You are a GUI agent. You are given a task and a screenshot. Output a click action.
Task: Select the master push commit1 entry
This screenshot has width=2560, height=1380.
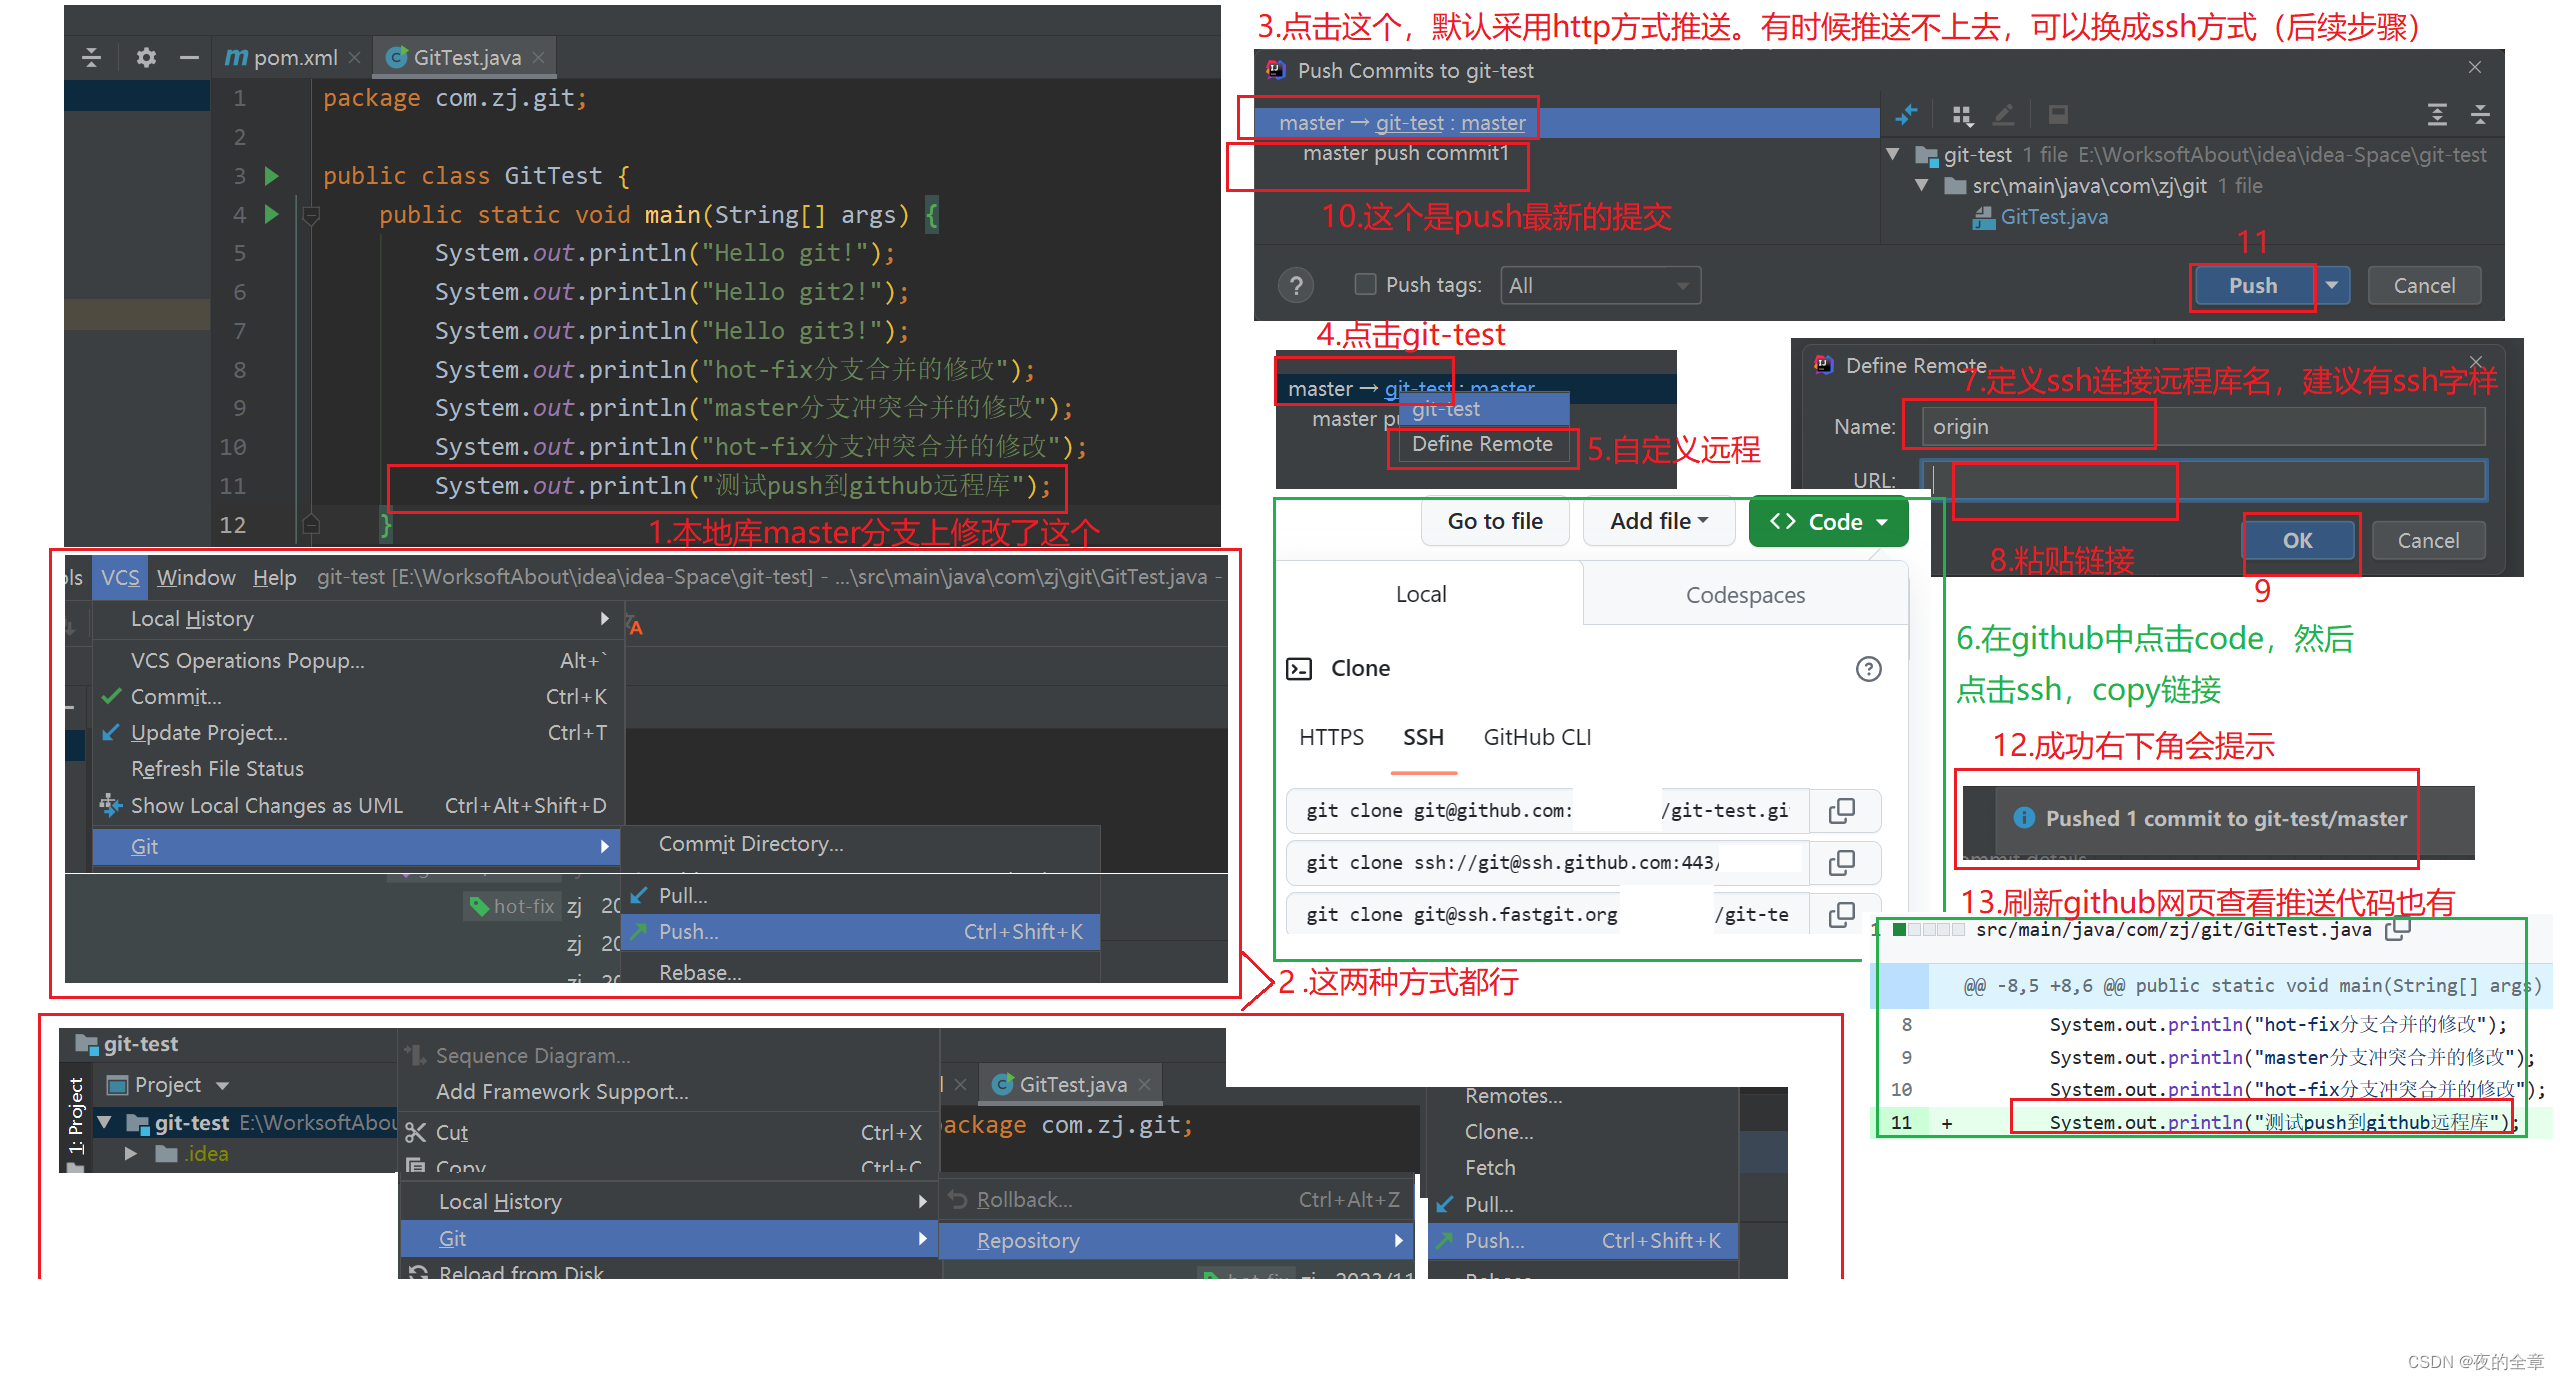coord(1405,153)
